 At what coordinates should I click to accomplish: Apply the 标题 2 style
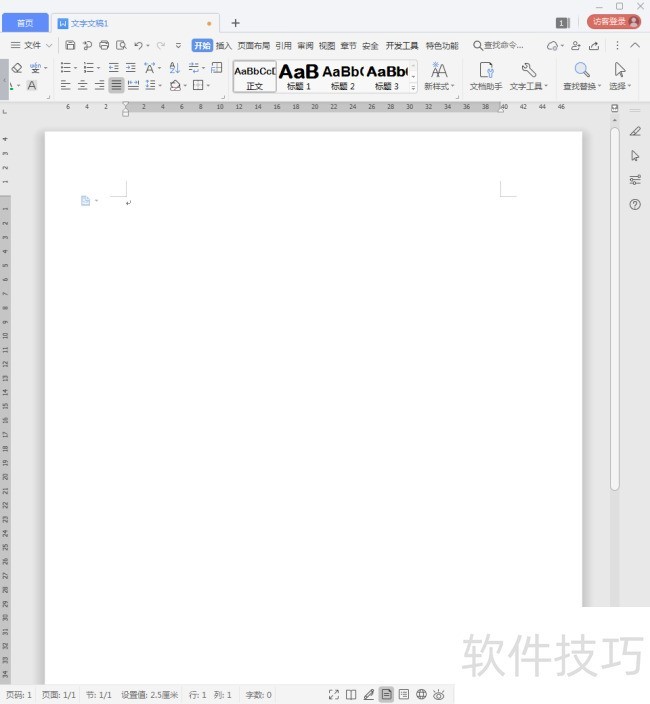(x=343, y=76)
